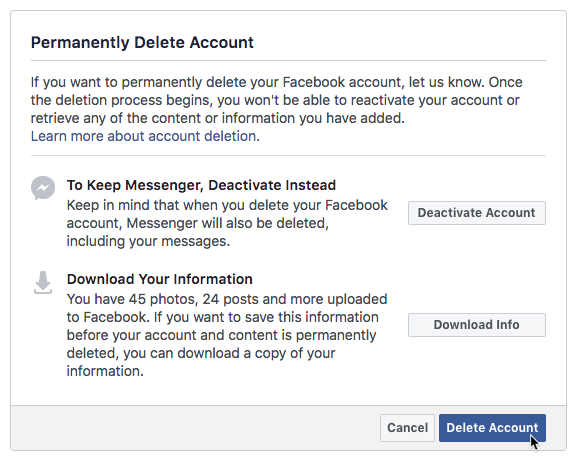Open Learn more about account deletion link
This screenshot has width=574, height=458.
click(x=143, y=136)
